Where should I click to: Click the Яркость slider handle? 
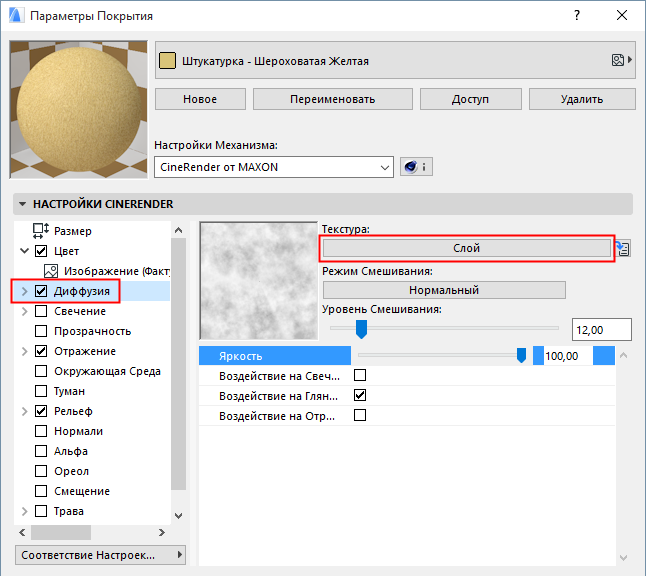(x=521, y=355)
